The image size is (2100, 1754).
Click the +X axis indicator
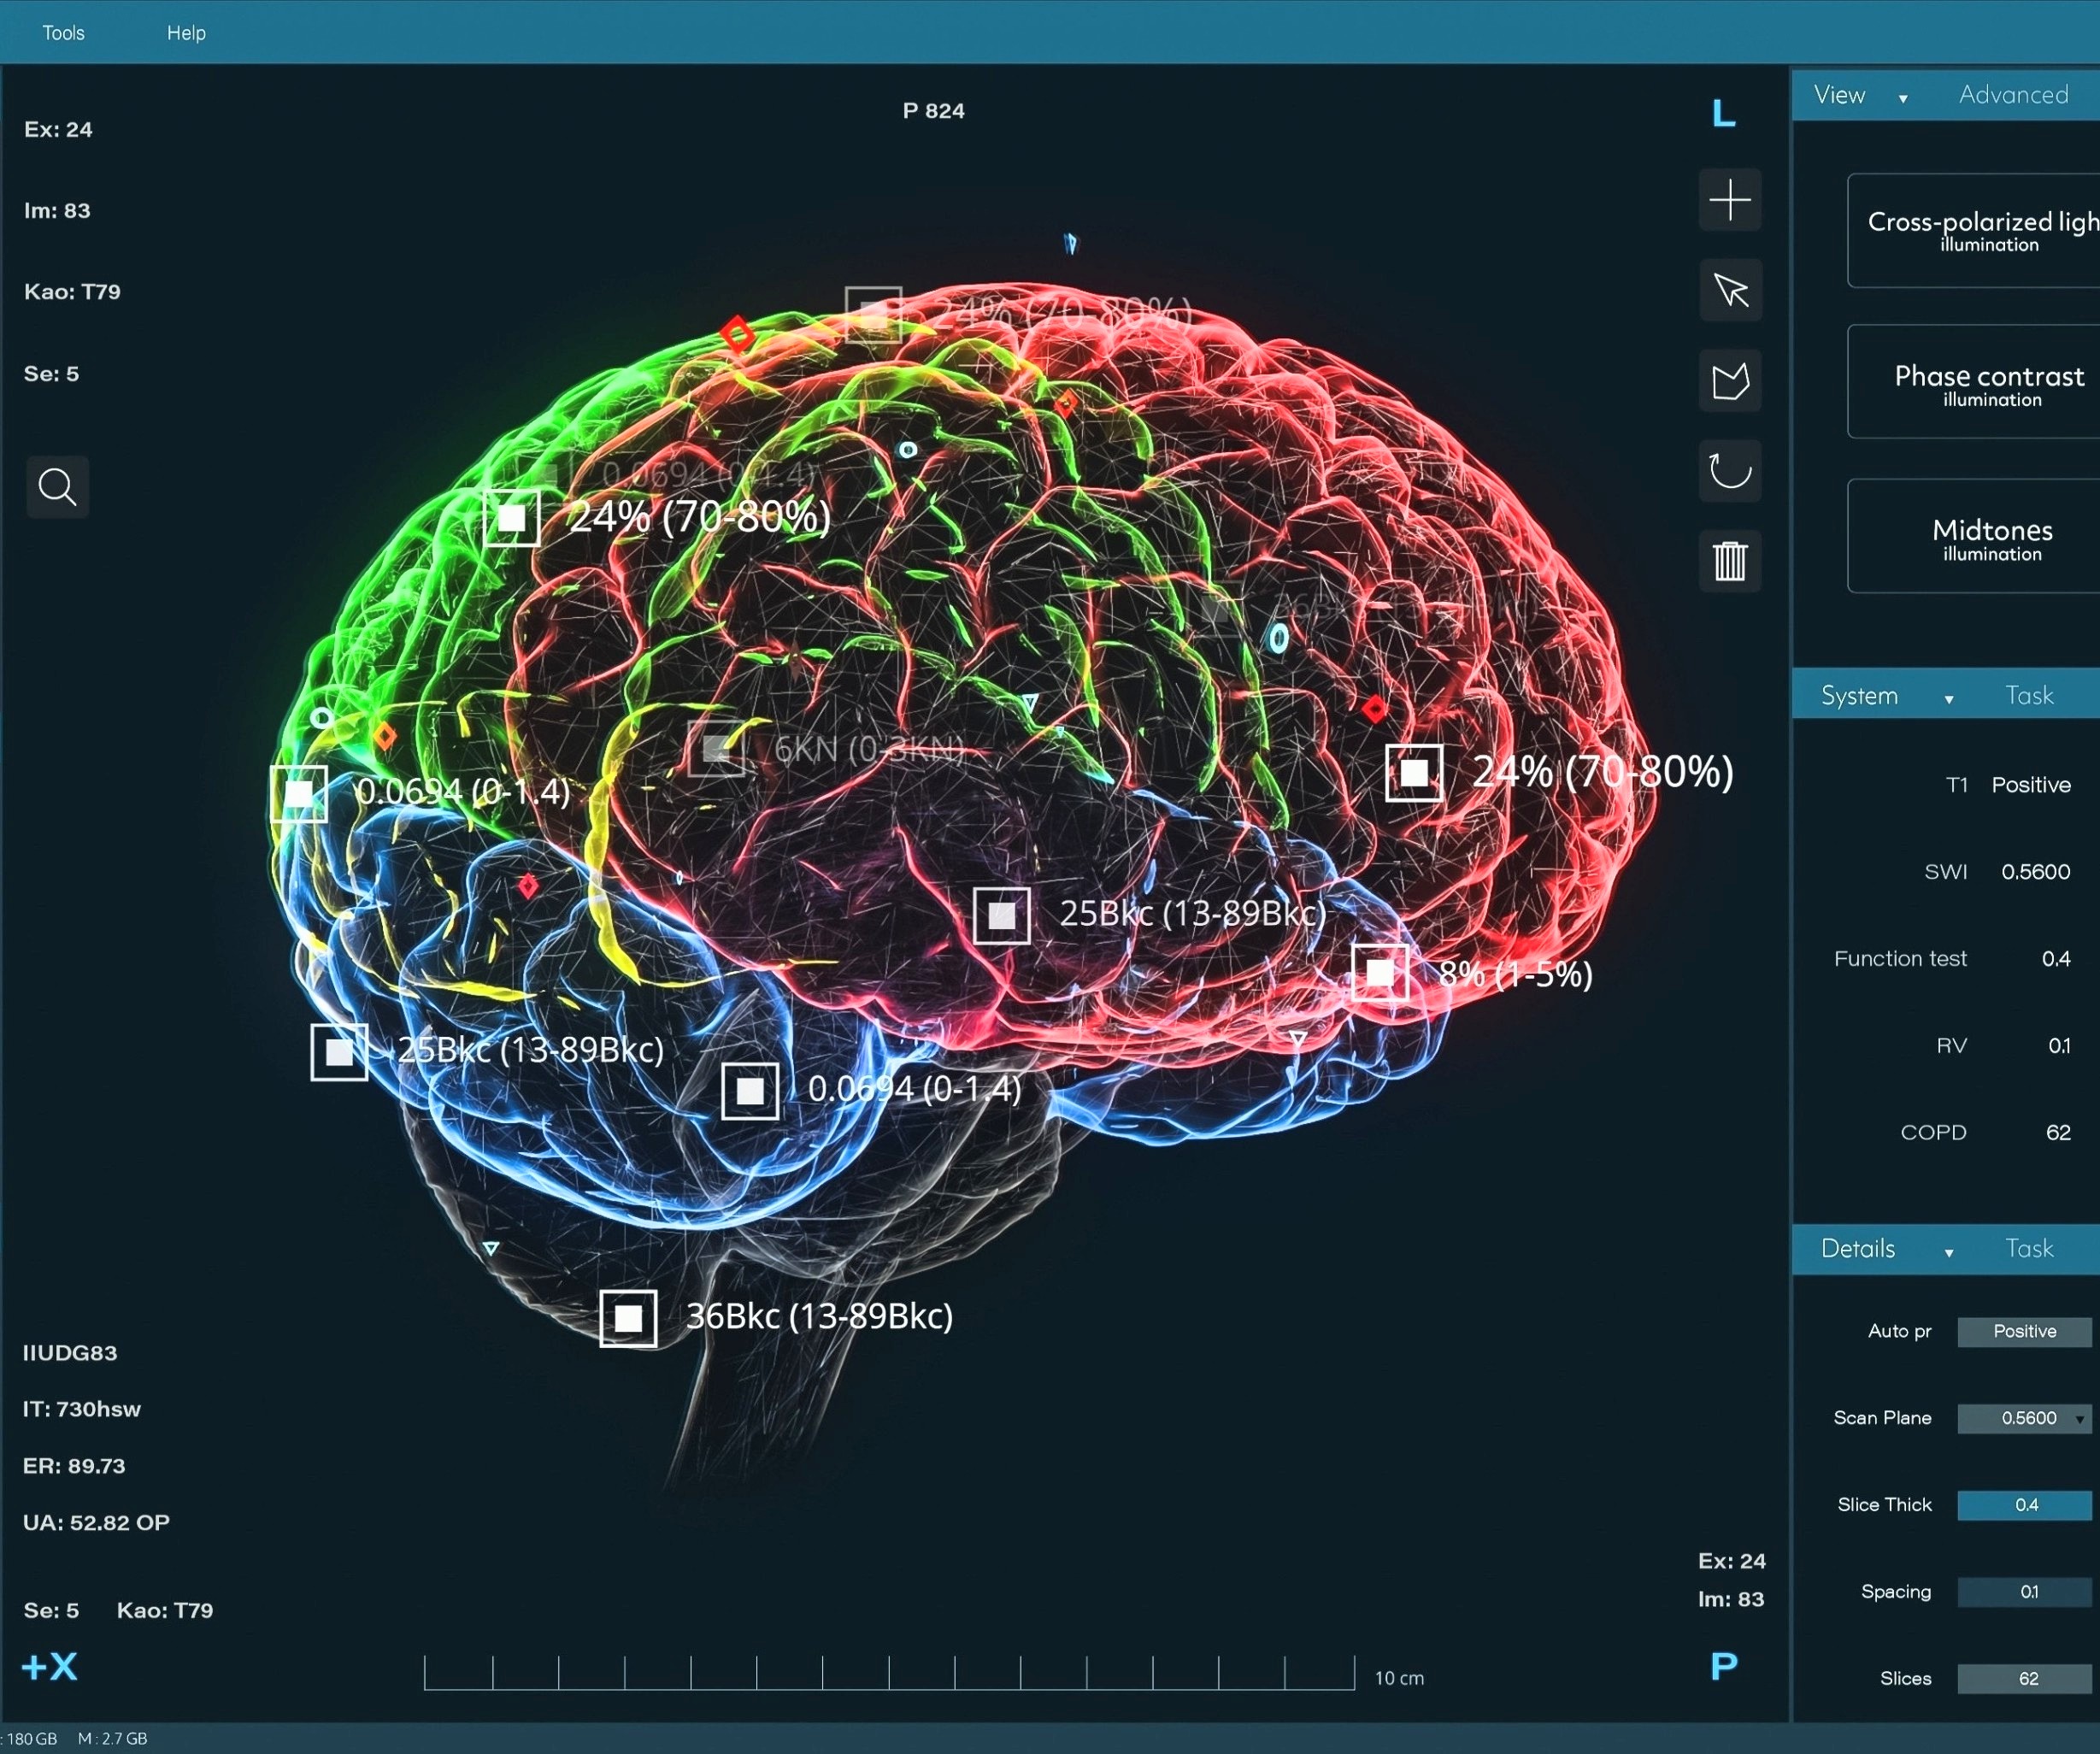[x=50, y=1667]
